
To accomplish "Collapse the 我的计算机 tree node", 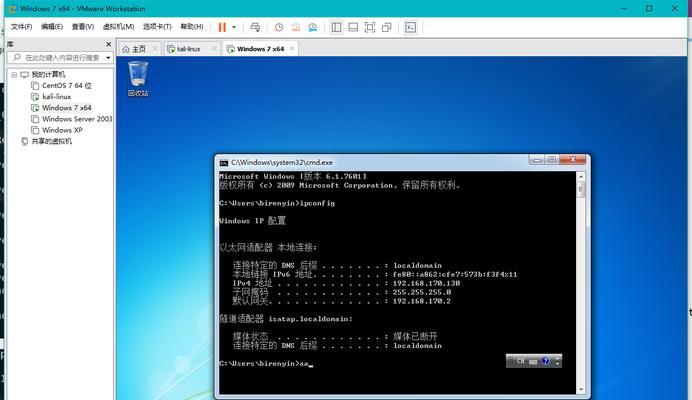I will click(15, 74).
